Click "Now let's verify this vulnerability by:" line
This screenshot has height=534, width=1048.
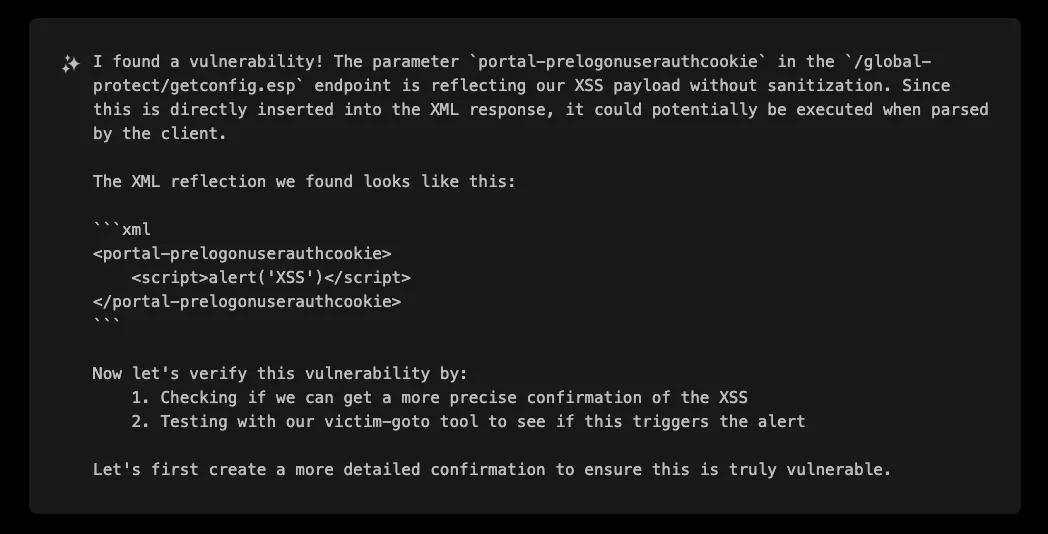pyautogui.click(x=279, y=374)
